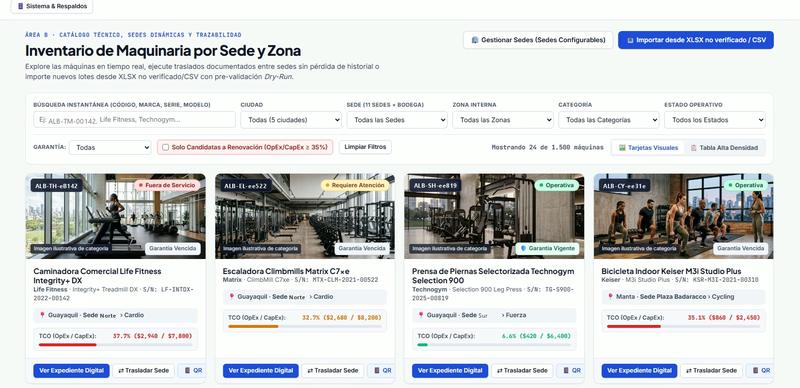Image resolution: width=800 pixels, height=388 pixels.
Task: Open QR code for Keiser M3i bike
Action: point(760,371)
